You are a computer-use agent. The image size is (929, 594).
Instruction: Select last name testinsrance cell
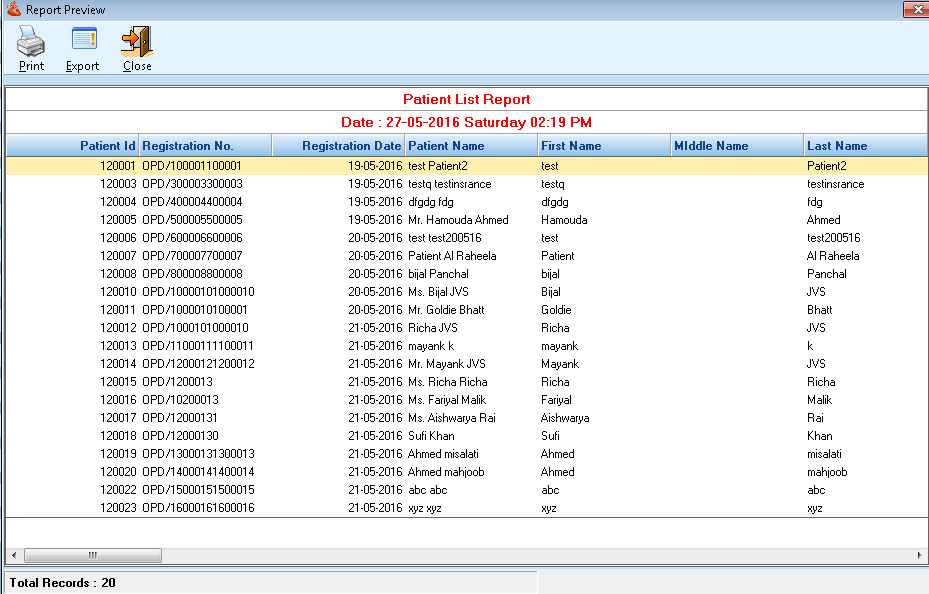[x=835, y=184]
